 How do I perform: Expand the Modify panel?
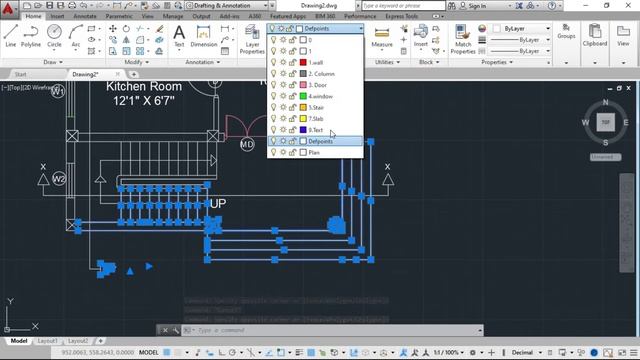tap(137, 62)
